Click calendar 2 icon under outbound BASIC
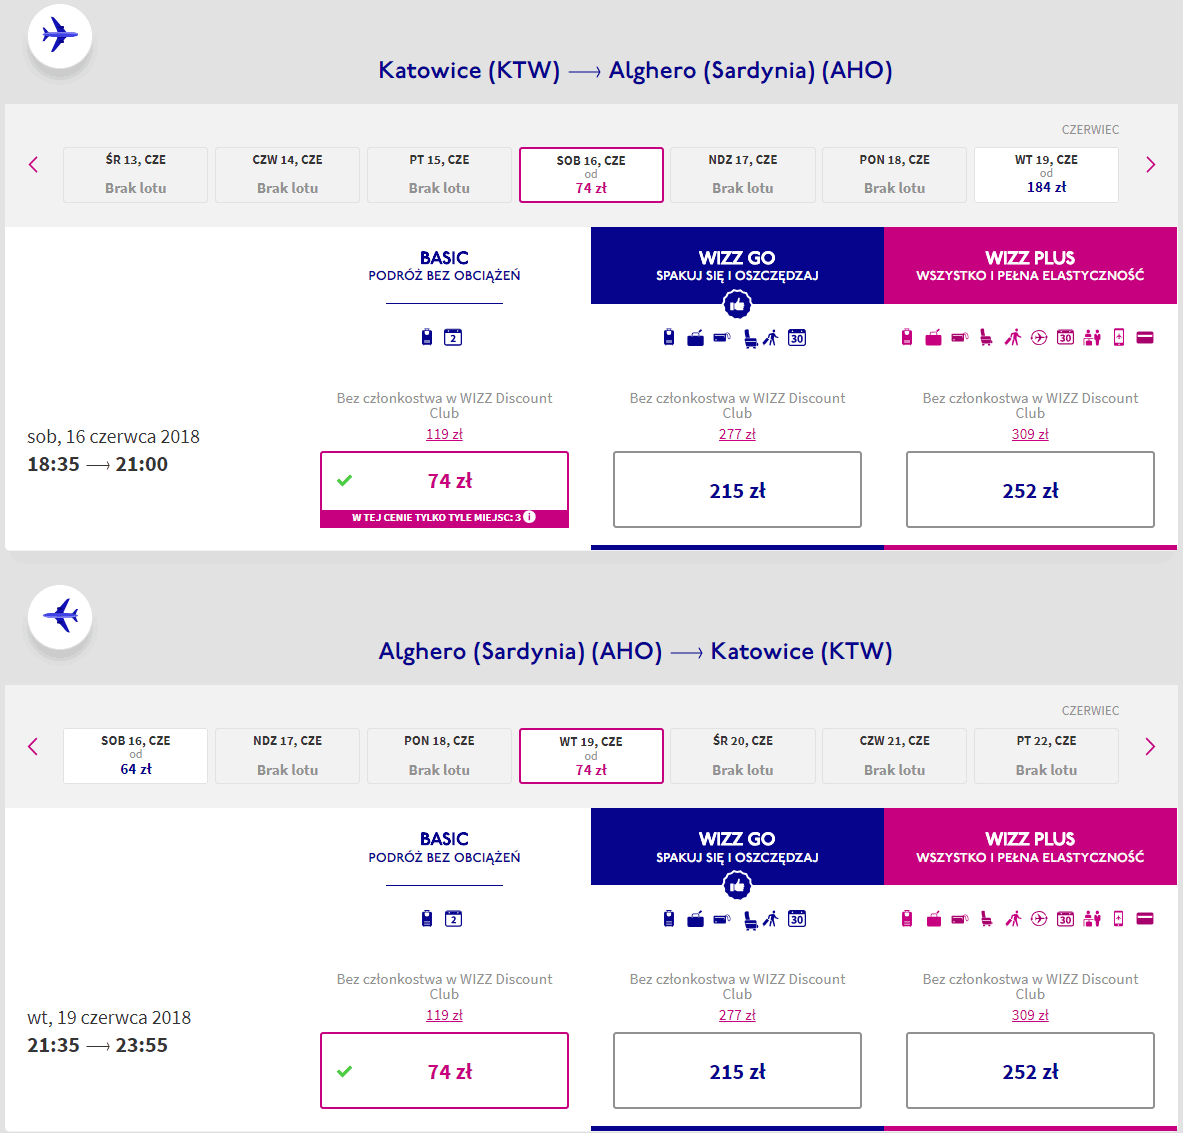The image size is (1183, 1133). pos(453,338)
